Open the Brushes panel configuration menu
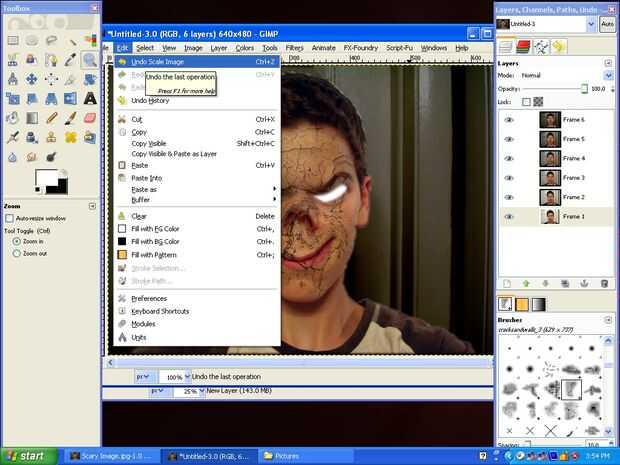Viewport: 620px width, 465px height. coord(608,319)
